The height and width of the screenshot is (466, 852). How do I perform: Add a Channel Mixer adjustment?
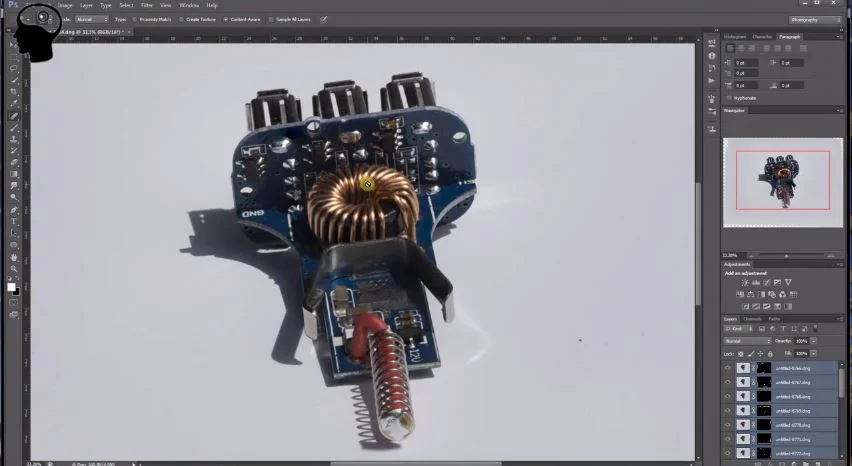pos(782,294)
